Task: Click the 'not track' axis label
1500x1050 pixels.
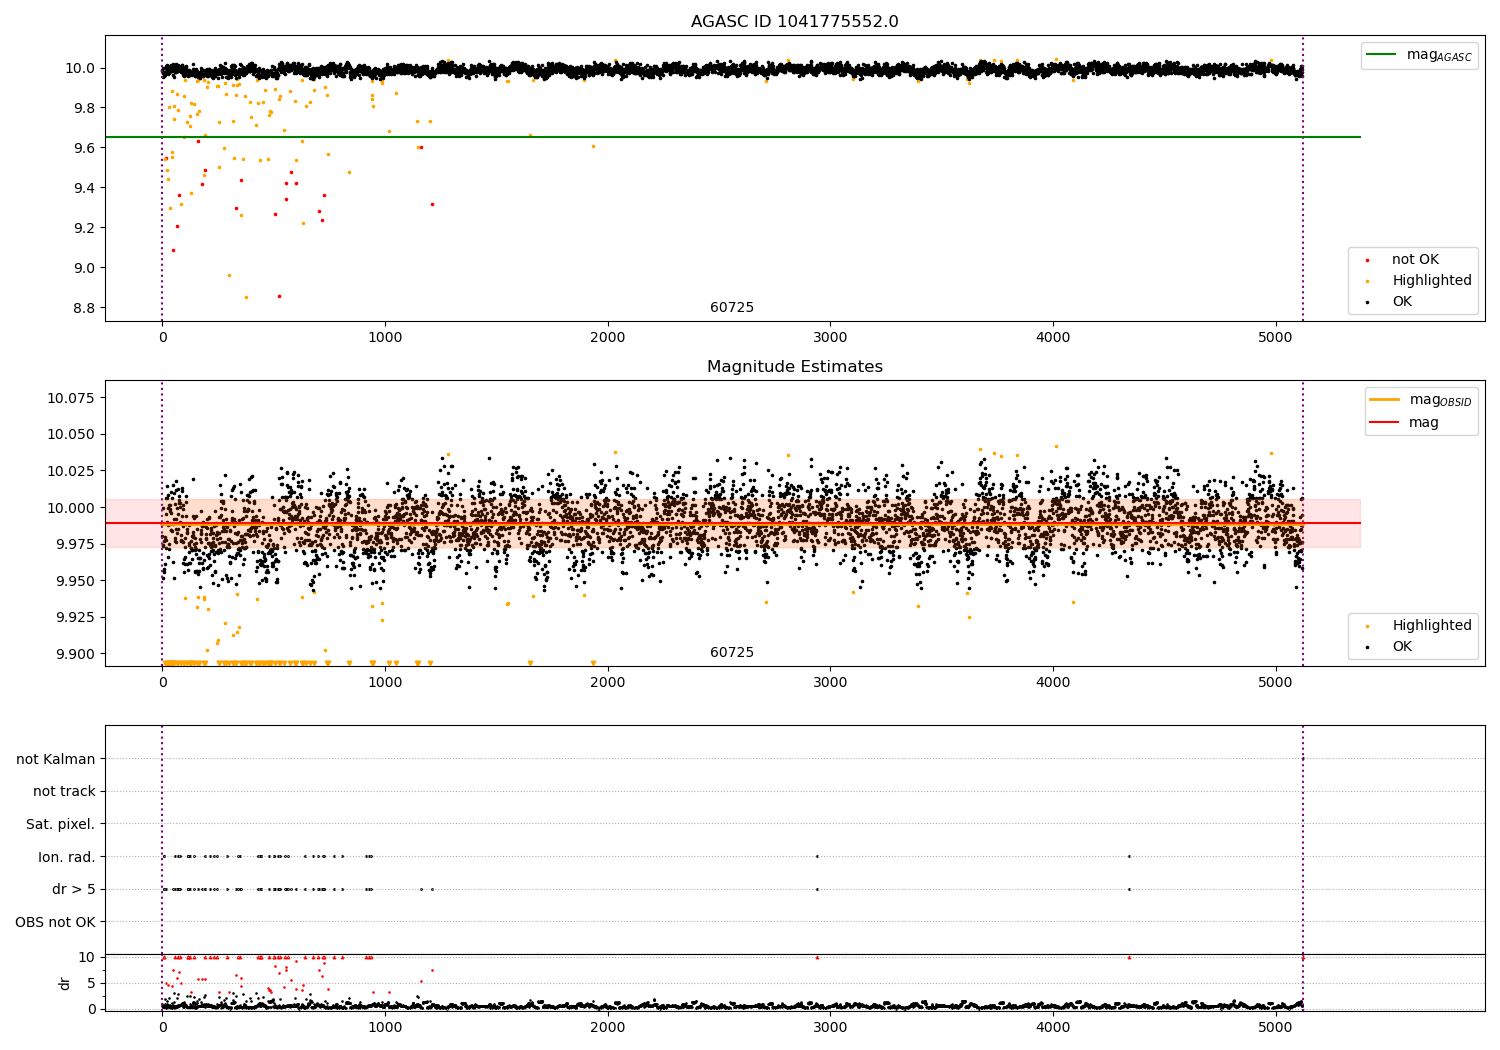Action: coord(64,792)
